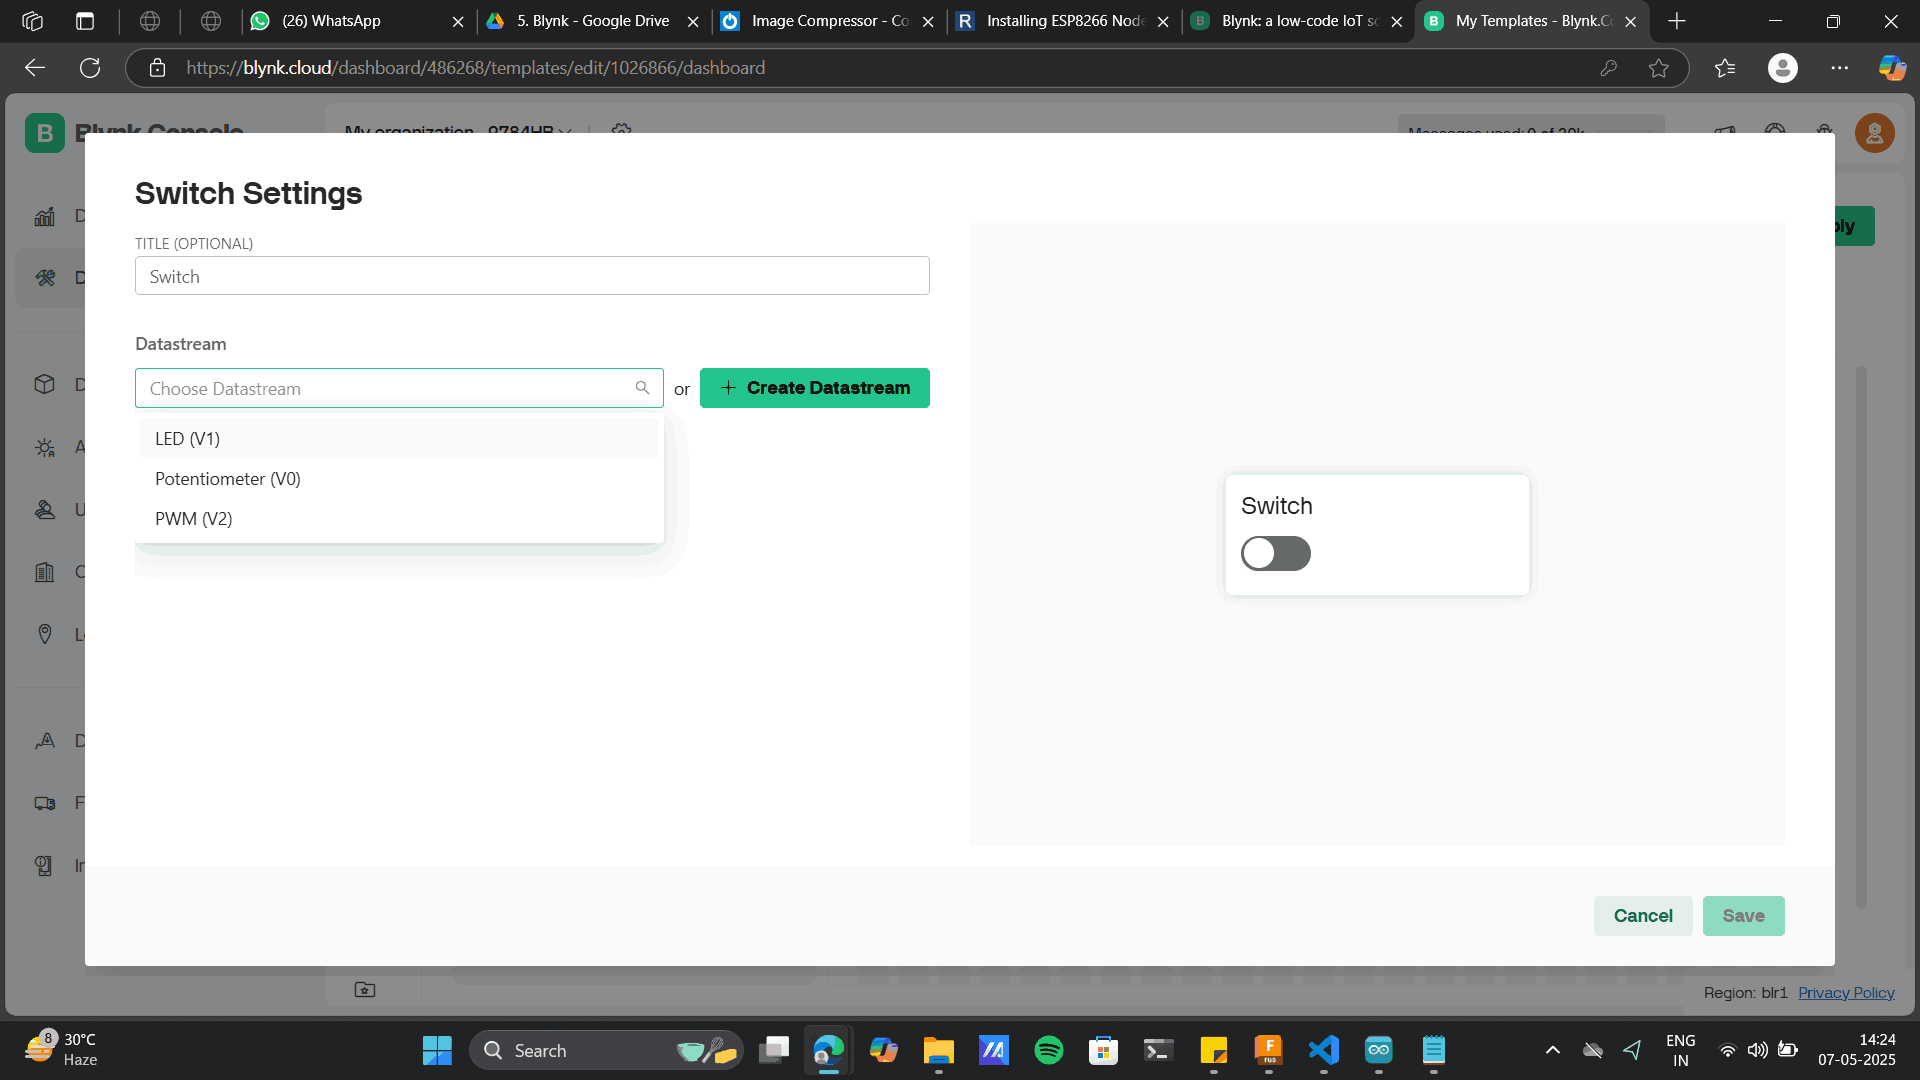
Task: Show hidden system tray icons
Action: click(x=1552, y=1050)
